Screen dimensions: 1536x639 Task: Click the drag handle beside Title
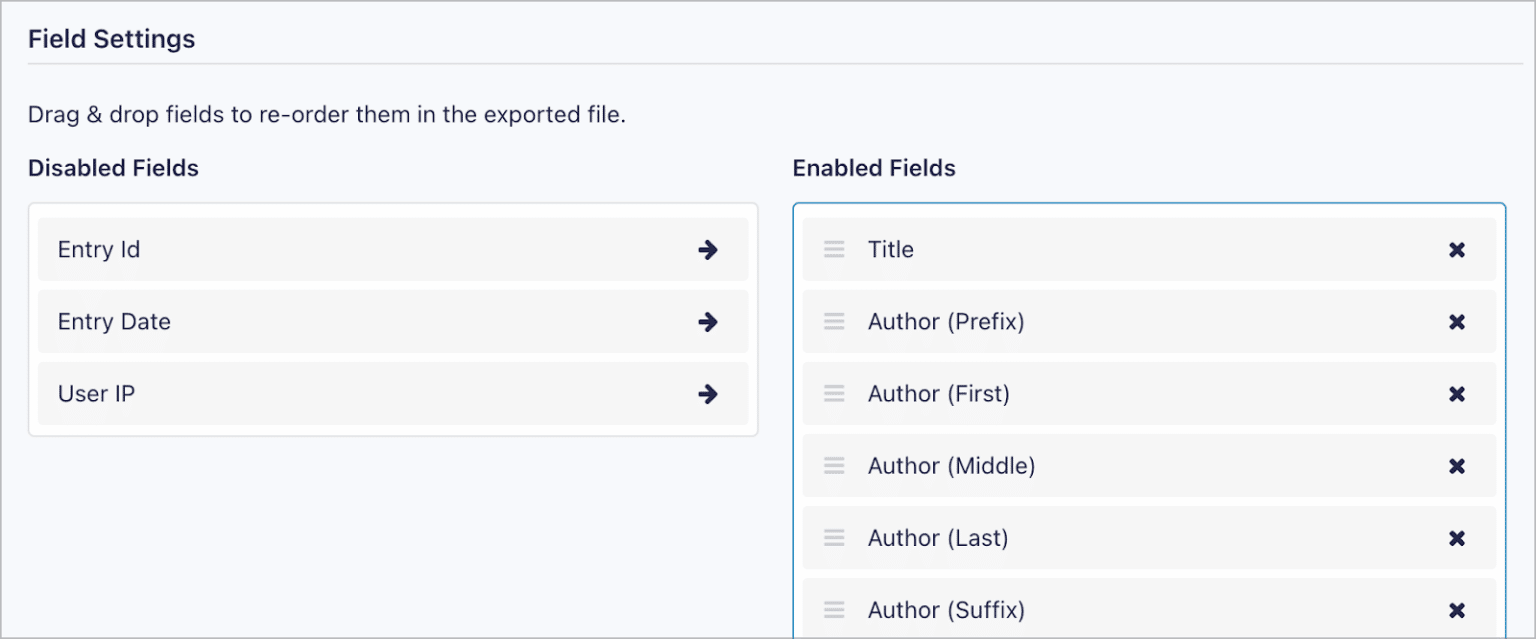tap(834, 250)
